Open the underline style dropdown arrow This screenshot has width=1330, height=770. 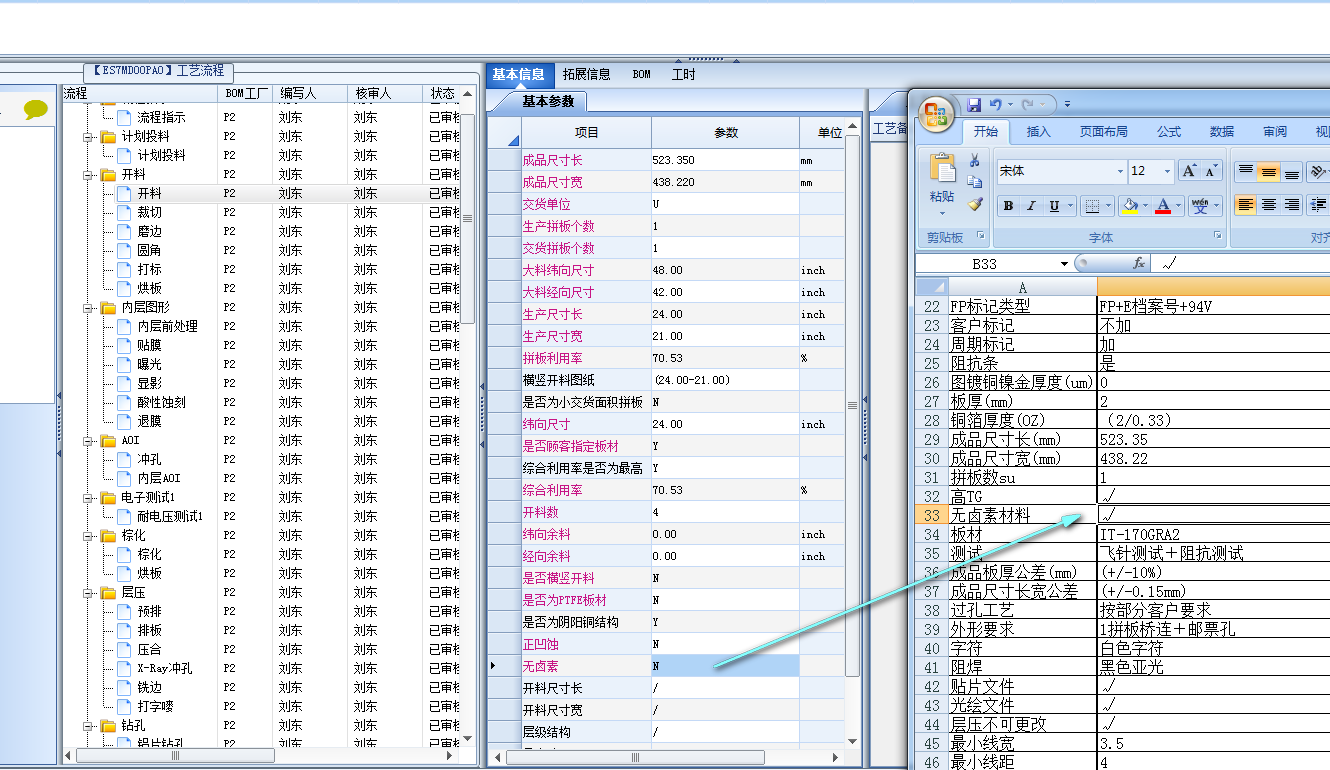(x=1070, y=206)
